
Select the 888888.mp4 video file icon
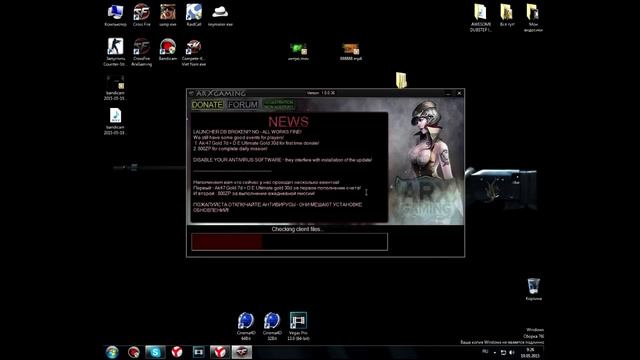point(351,52)
